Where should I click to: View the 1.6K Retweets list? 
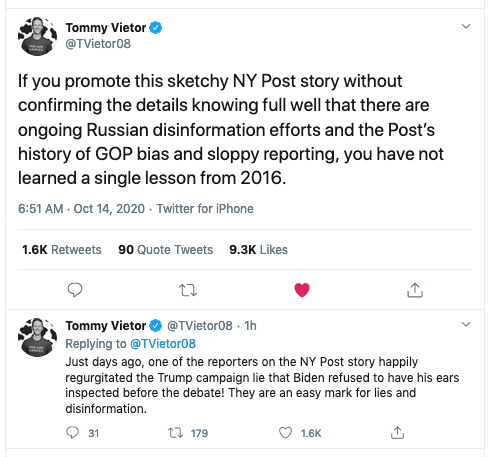pos(62,250)
